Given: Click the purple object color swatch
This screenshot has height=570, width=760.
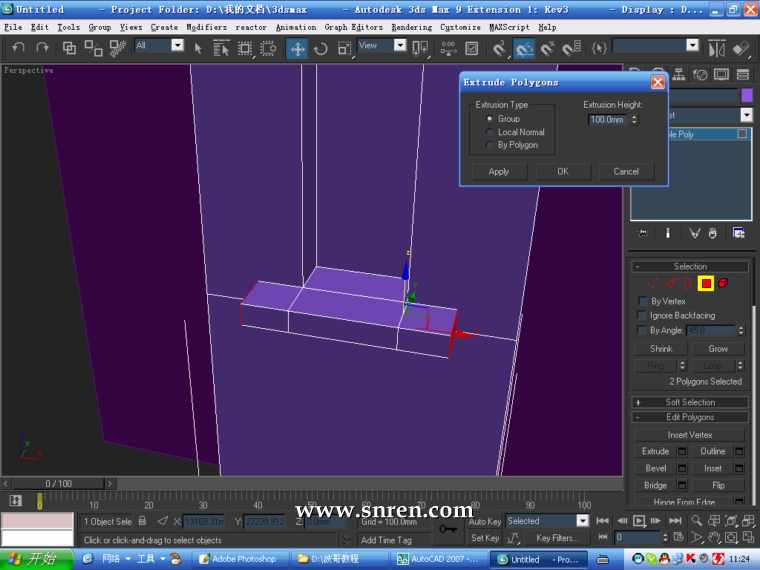Looking at the screenshot, I should 746,95.
